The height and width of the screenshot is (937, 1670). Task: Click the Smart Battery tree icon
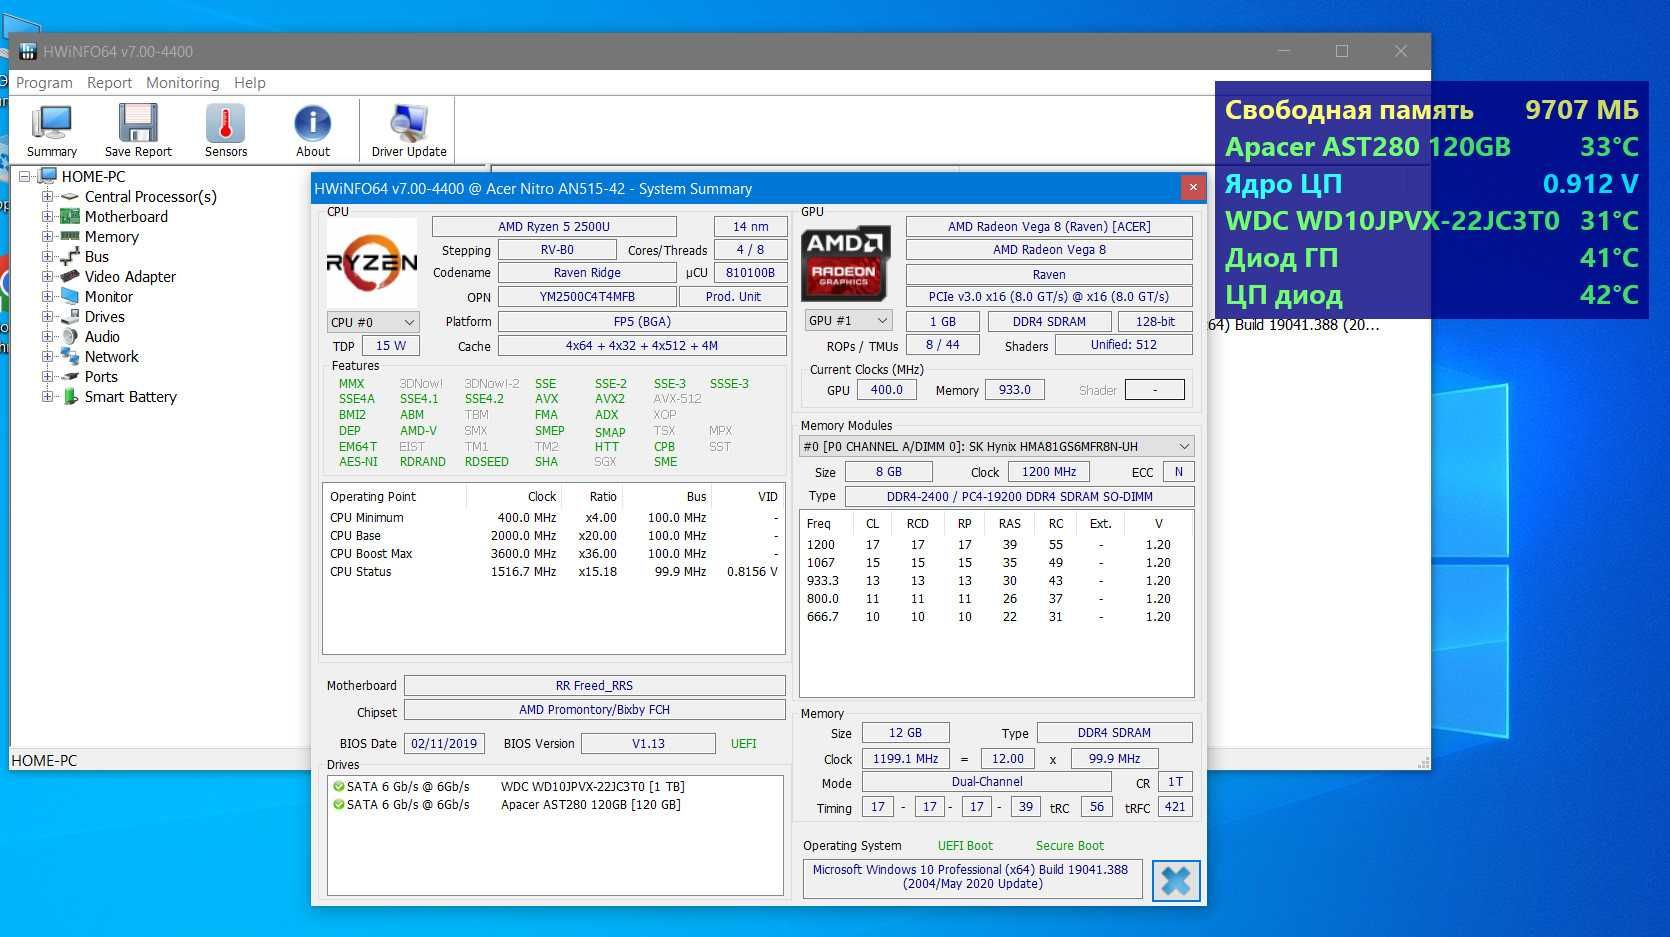(x=70, y=397)
